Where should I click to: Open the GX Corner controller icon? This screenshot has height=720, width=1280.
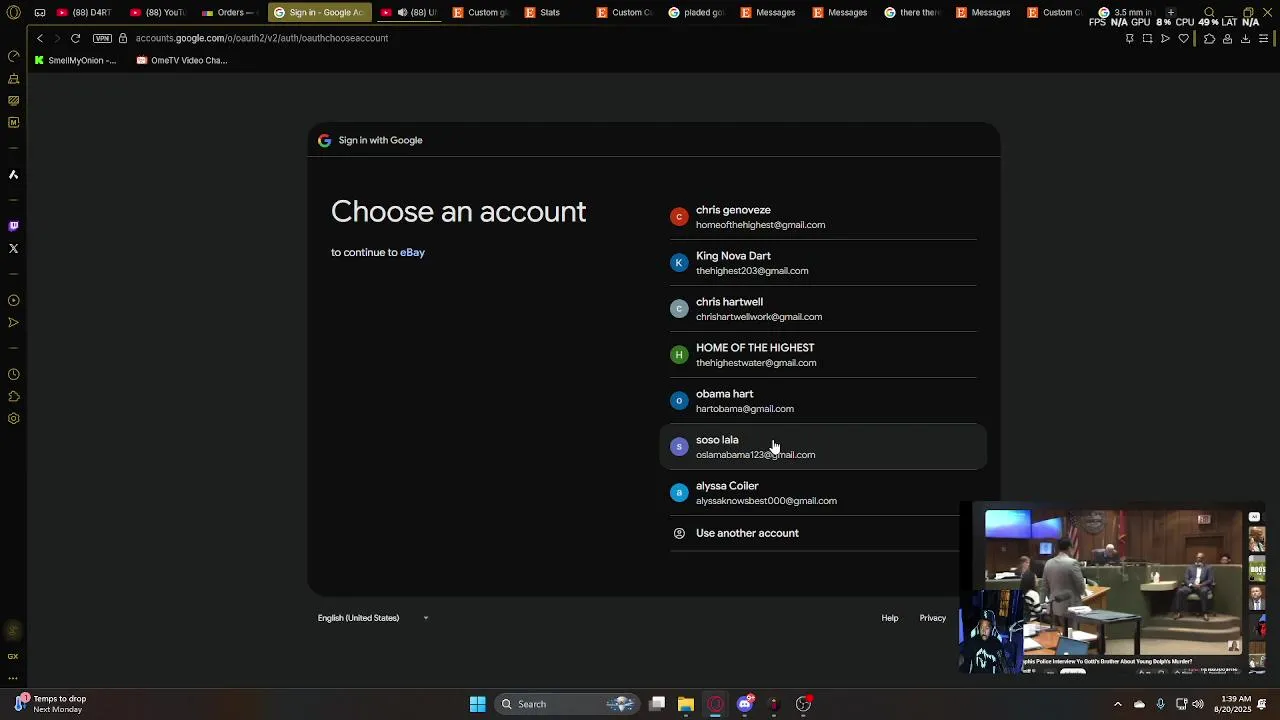[x=40, y=12]
